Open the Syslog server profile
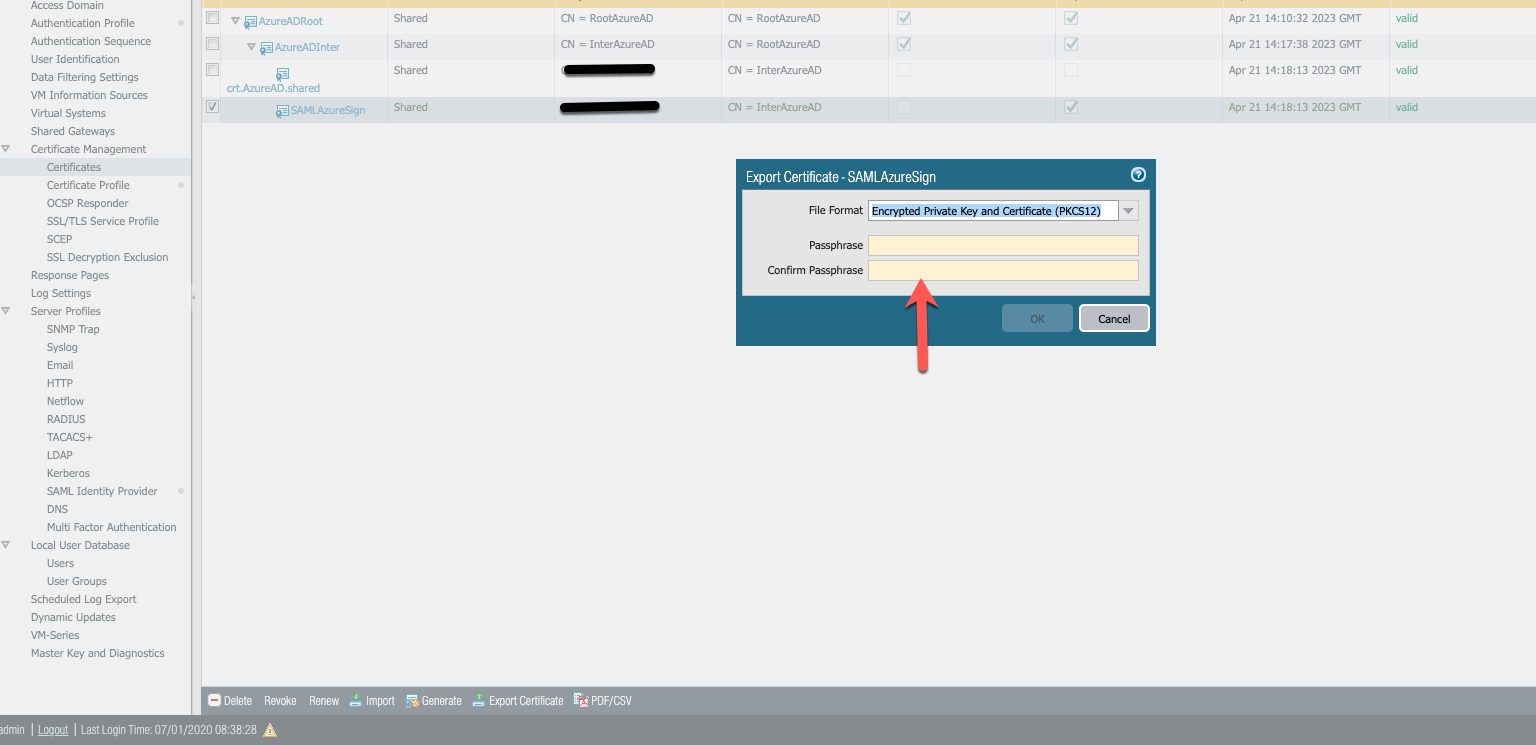The width and height of the screenshot is (1536, 745). coord(62,347)
